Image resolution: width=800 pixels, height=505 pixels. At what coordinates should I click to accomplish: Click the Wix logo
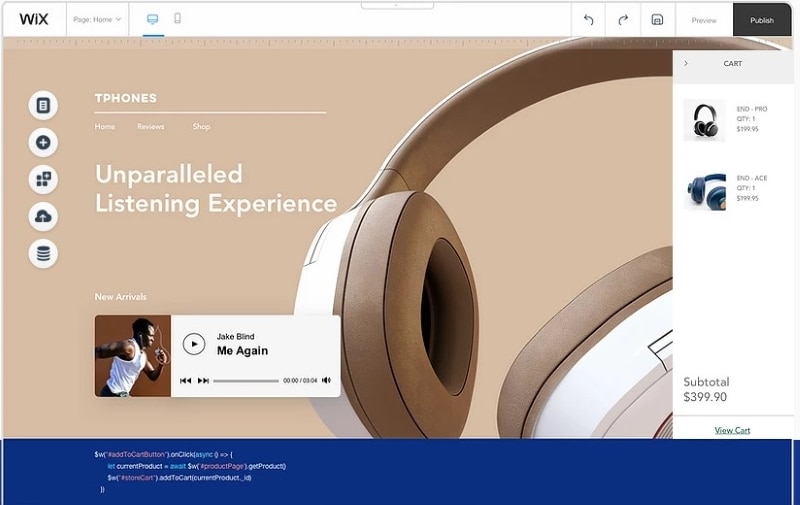34,19
